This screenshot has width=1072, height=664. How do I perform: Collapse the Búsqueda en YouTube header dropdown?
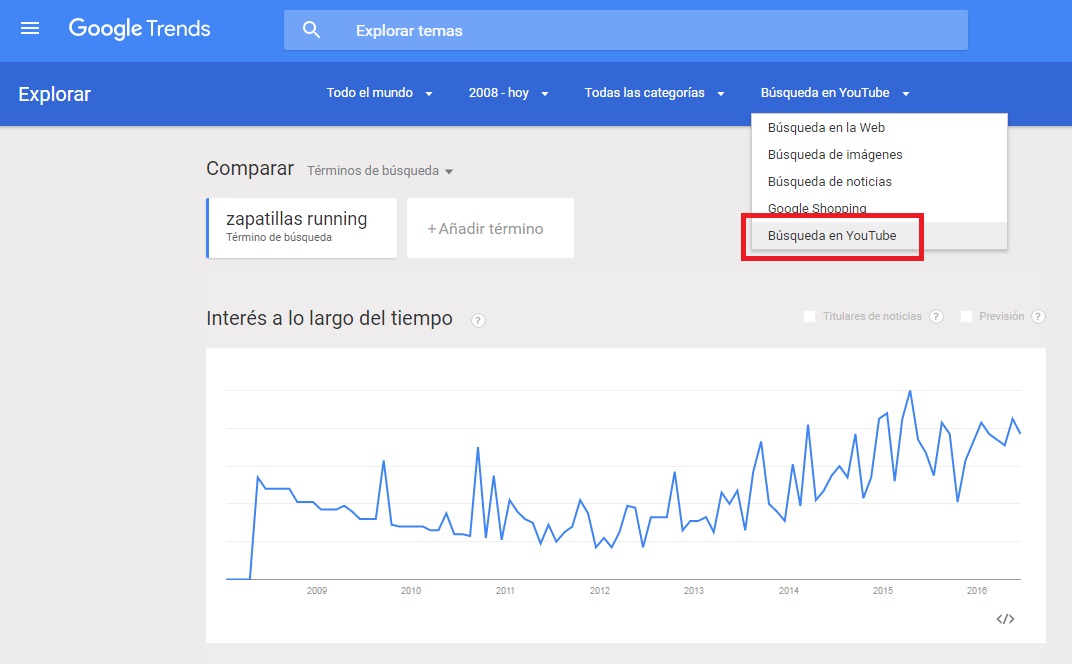tap(835, 93)
